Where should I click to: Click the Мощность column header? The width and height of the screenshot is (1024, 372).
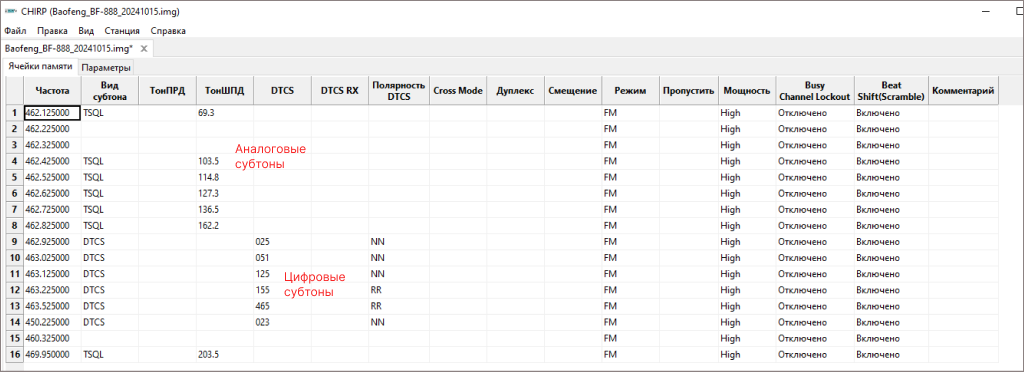pyautogui.click(x=746, y=91)
